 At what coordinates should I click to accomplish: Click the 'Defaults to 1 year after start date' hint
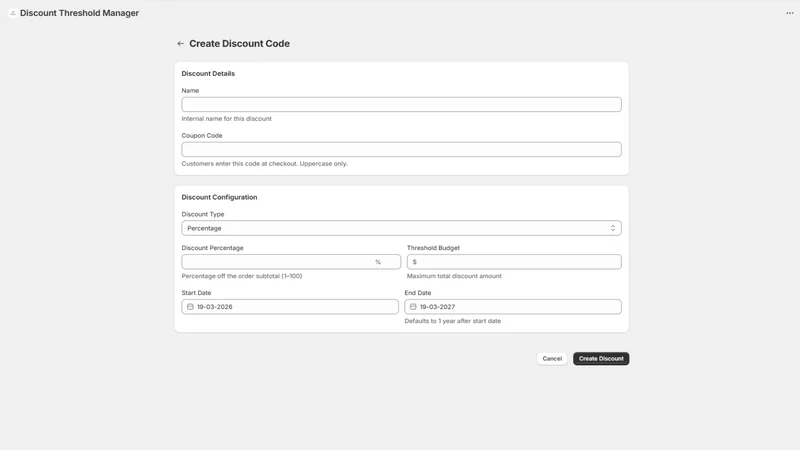click(453, 321)
